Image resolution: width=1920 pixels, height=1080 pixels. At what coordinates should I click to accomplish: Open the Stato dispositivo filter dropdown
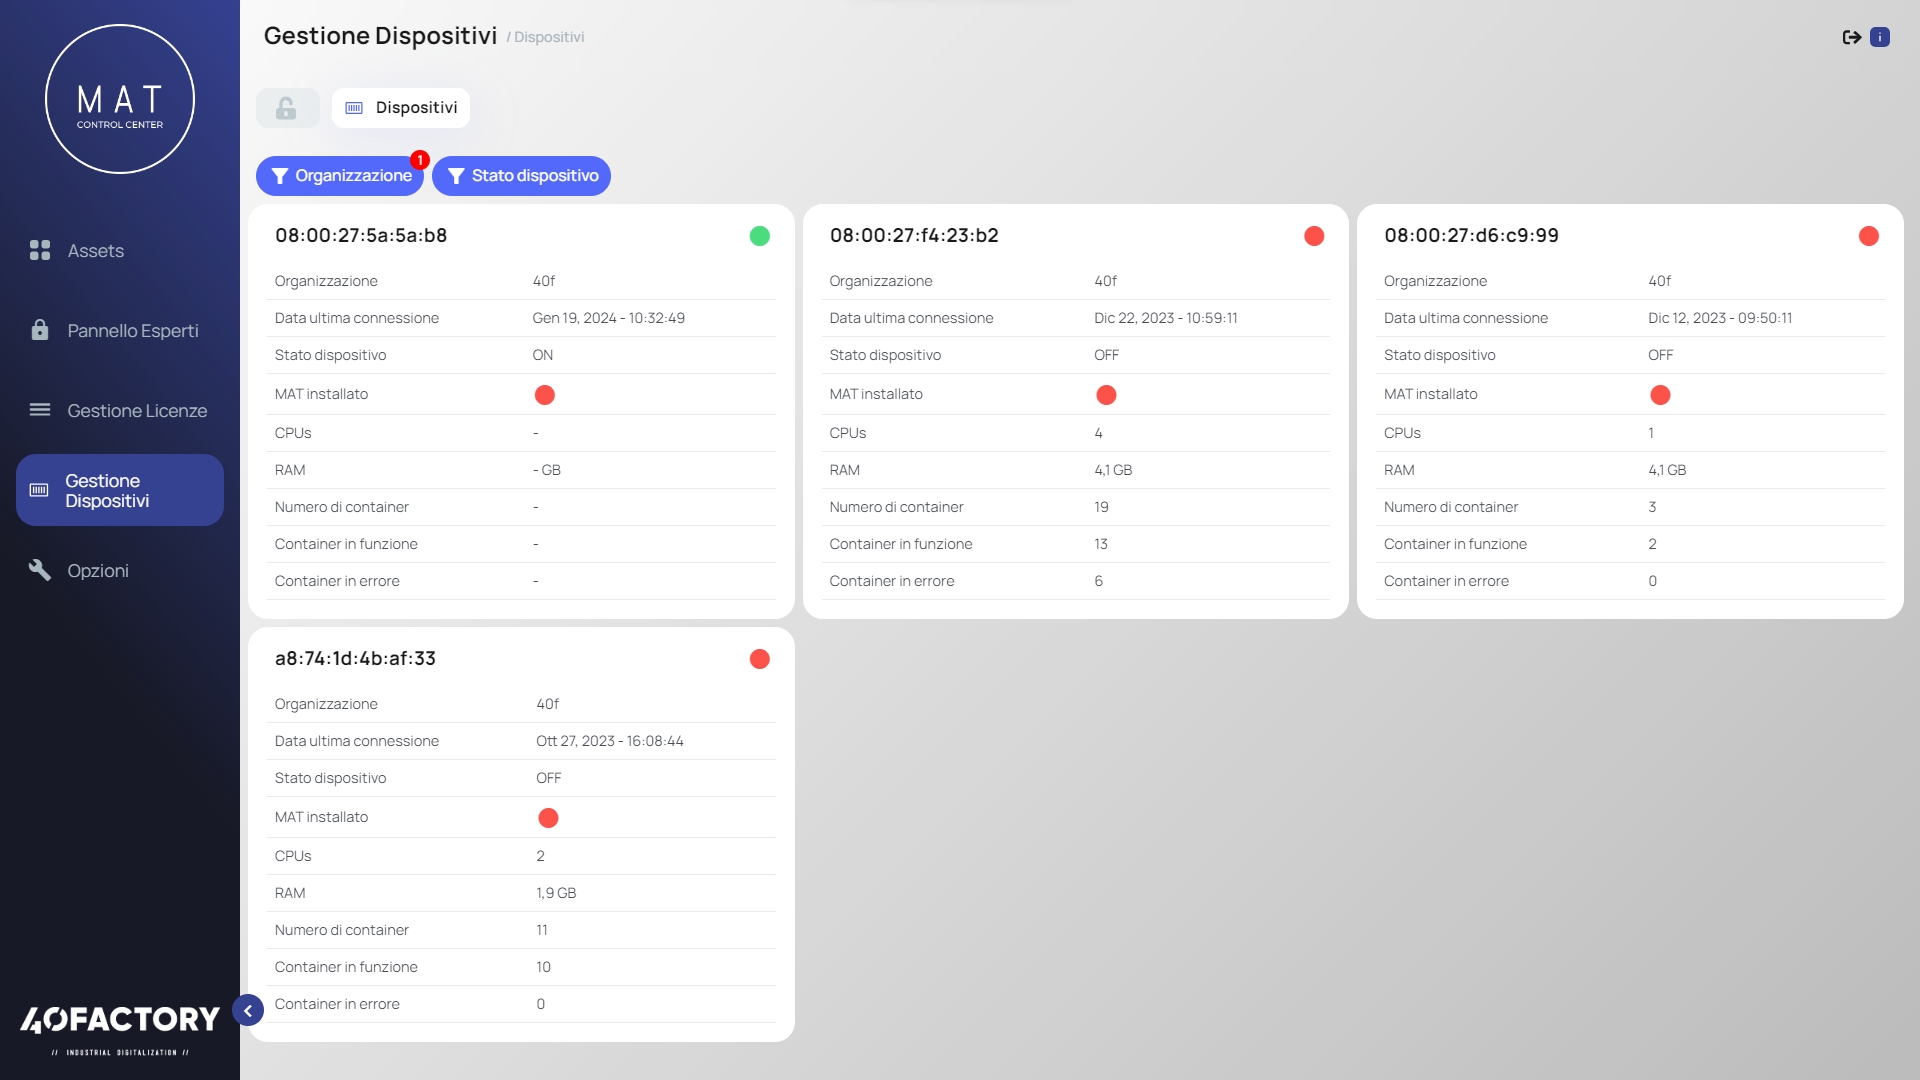coord(521,176)
